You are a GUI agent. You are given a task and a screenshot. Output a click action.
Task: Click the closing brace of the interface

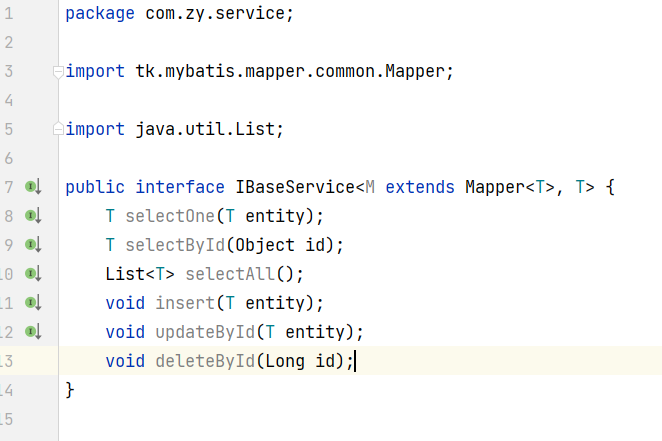(70, 389)
